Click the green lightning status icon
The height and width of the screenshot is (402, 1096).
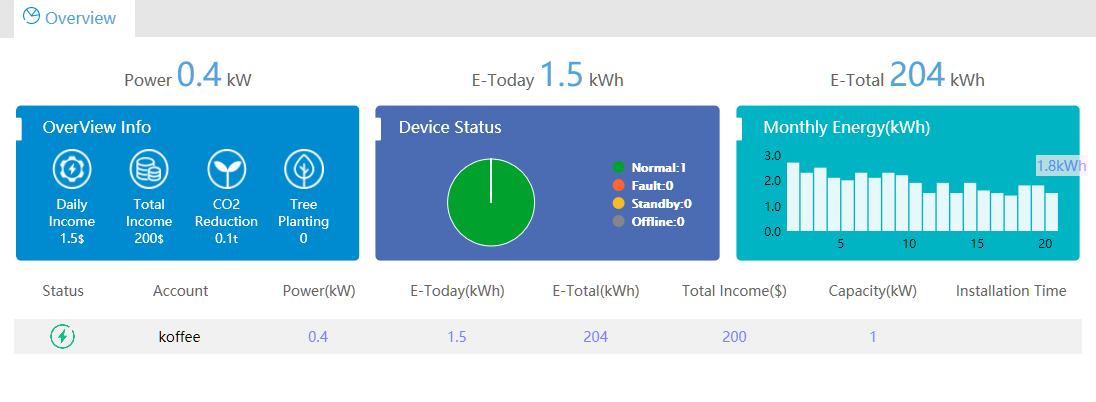click(63, 337)
